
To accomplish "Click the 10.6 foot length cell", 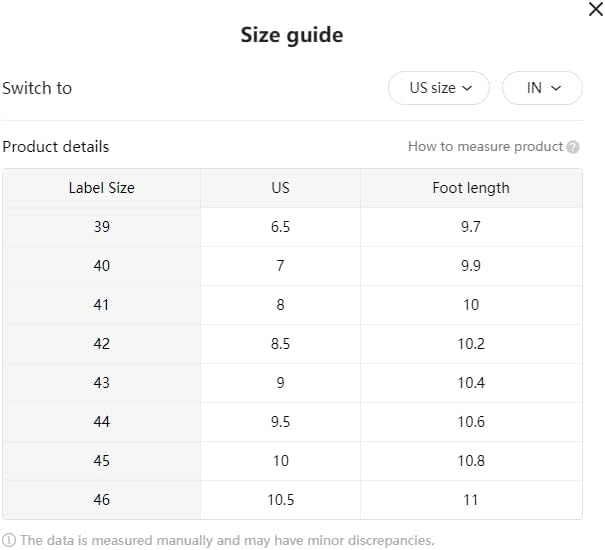I will click(470, 422).
